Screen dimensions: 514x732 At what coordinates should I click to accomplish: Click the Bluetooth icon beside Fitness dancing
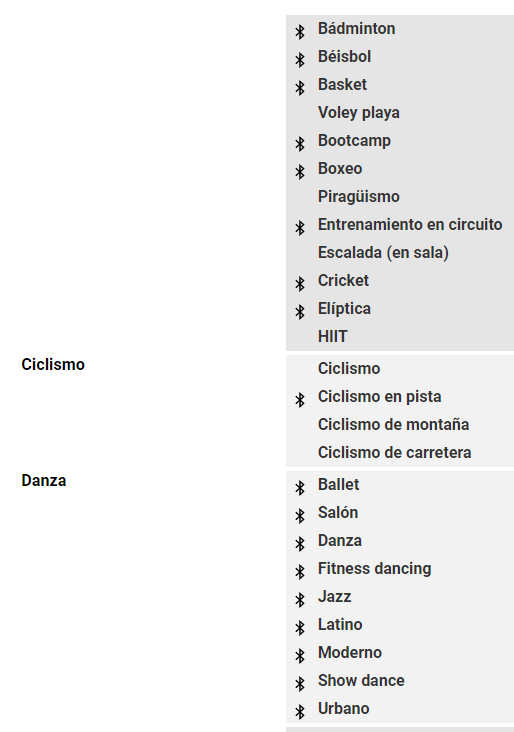pos(300,572)
